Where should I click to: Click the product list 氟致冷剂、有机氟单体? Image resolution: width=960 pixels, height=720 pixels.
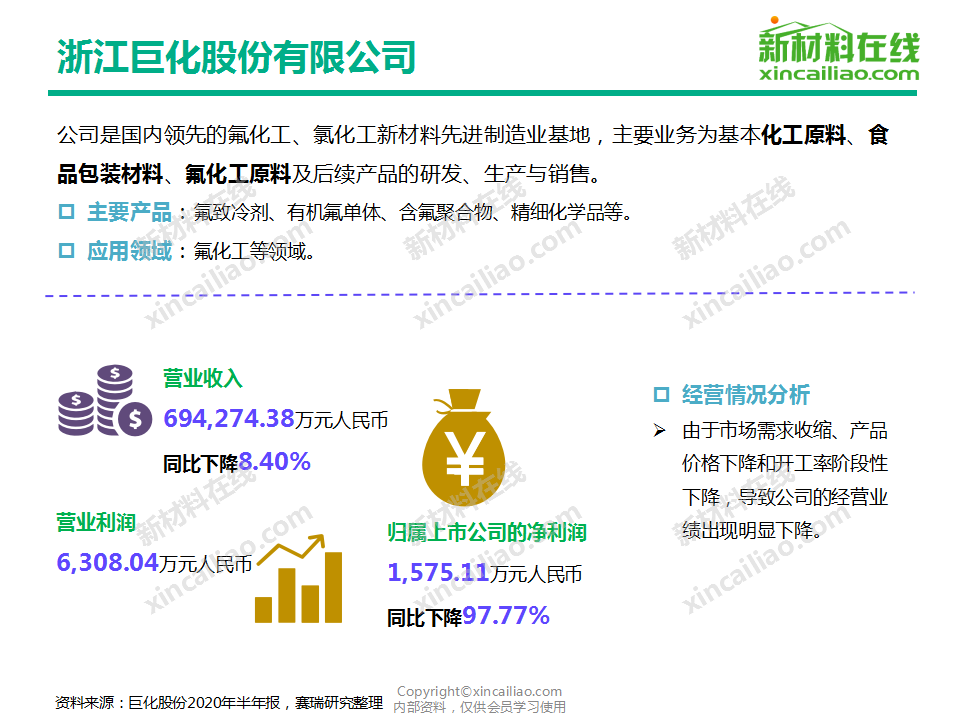pyautogui.click(x=287, y=212)
